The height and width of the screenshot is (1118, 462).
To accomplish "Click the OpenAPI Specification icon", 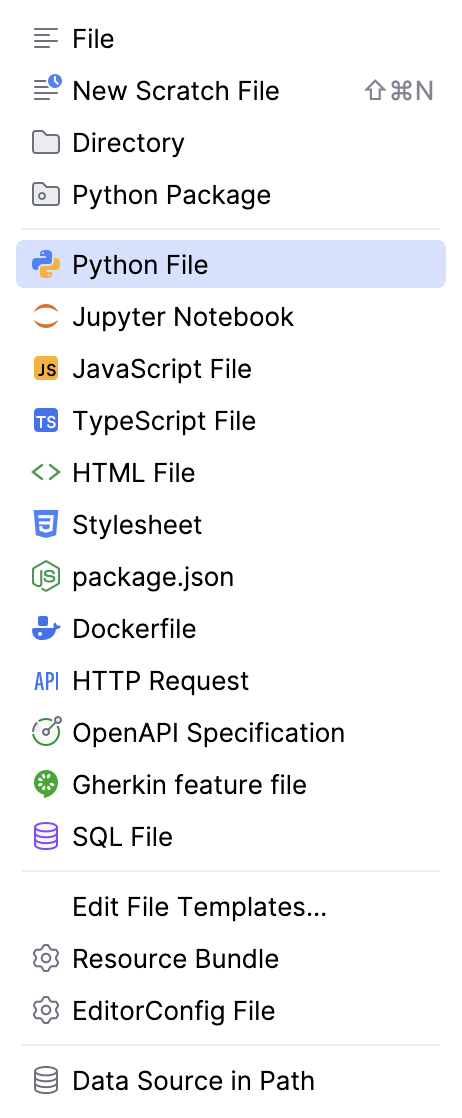I will [46, 732].
